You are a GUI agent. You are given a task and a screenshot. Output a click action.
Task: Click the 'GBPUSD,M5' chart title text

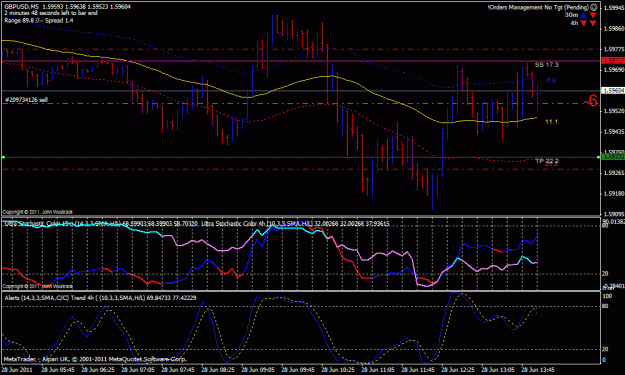[x=22, y=6]
